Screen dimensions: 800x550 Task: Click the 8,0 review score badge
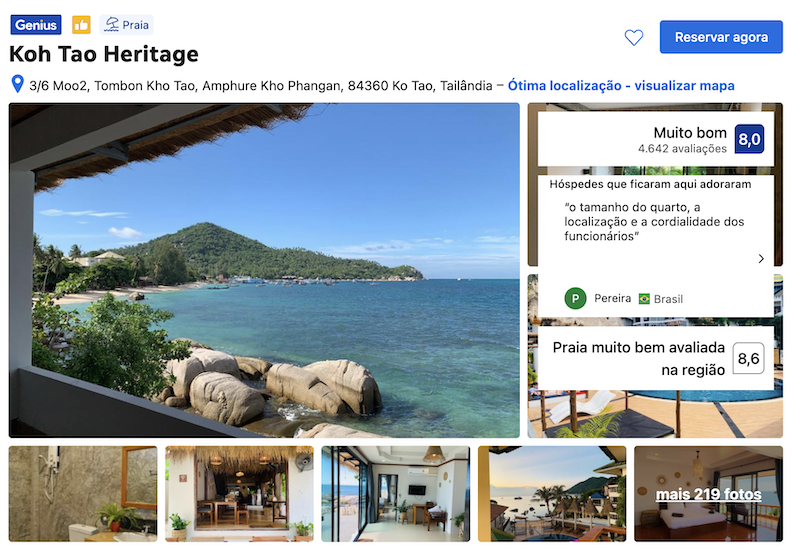(749, 139)
